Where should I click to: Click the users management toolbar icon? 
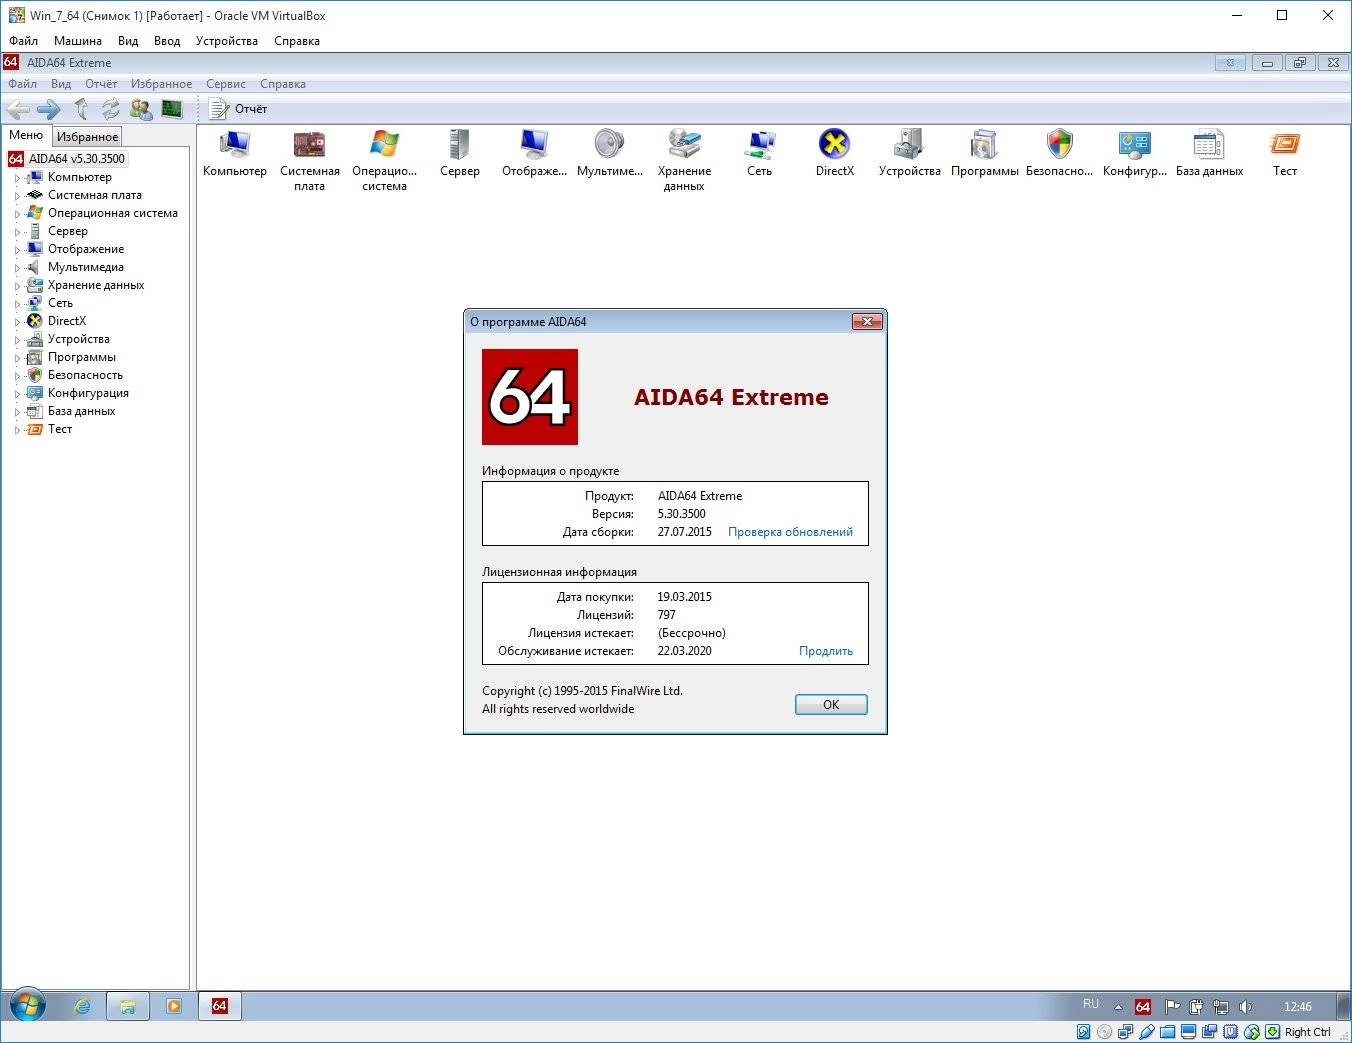(141, 109)
